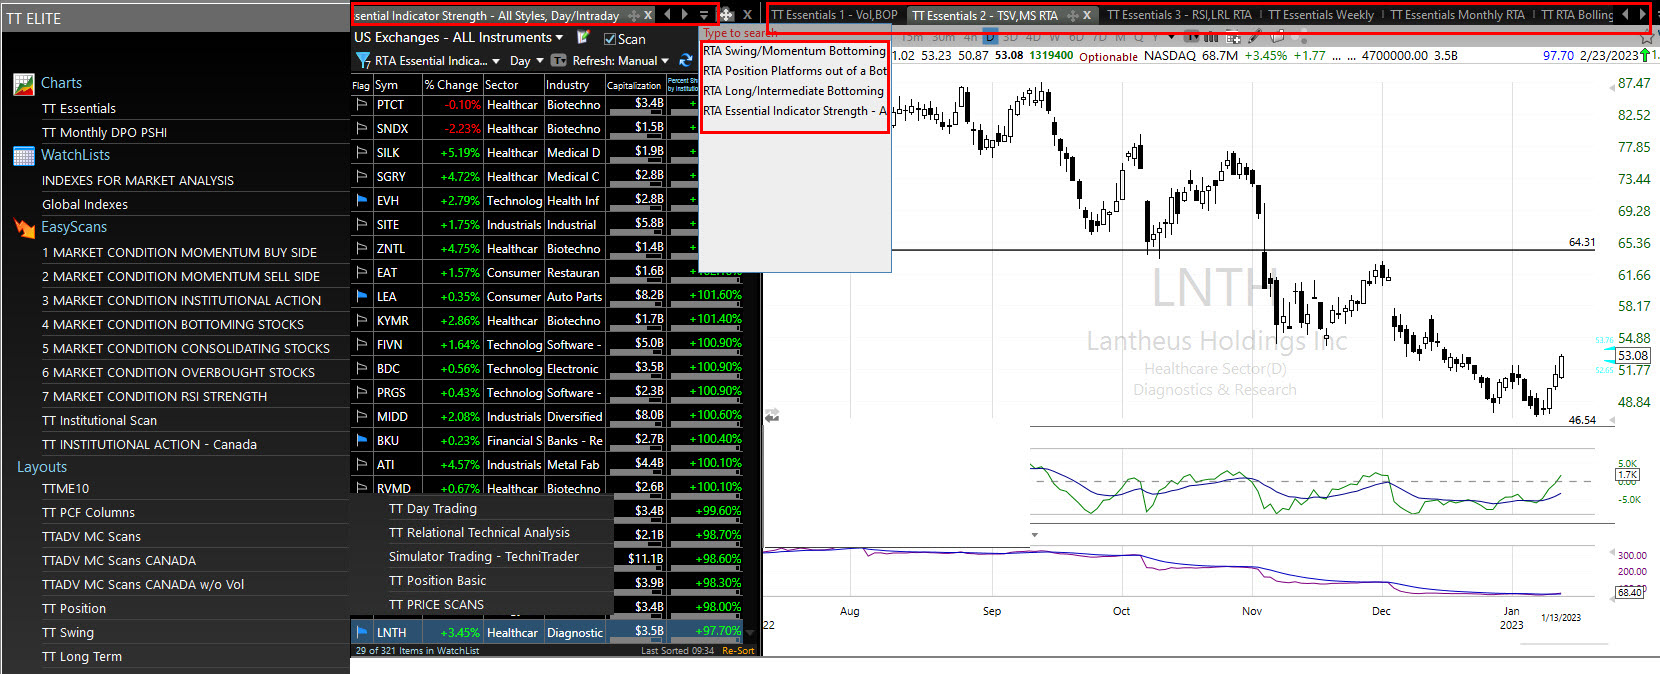Click the EasyScans lightning icon
The height and width of the screenshot is (674, 1660).
[24, 228]
